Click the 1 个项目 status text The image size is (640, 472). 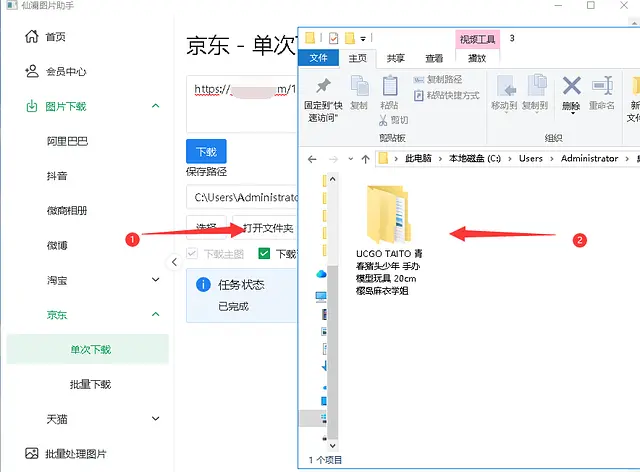[x=325, y=460]
